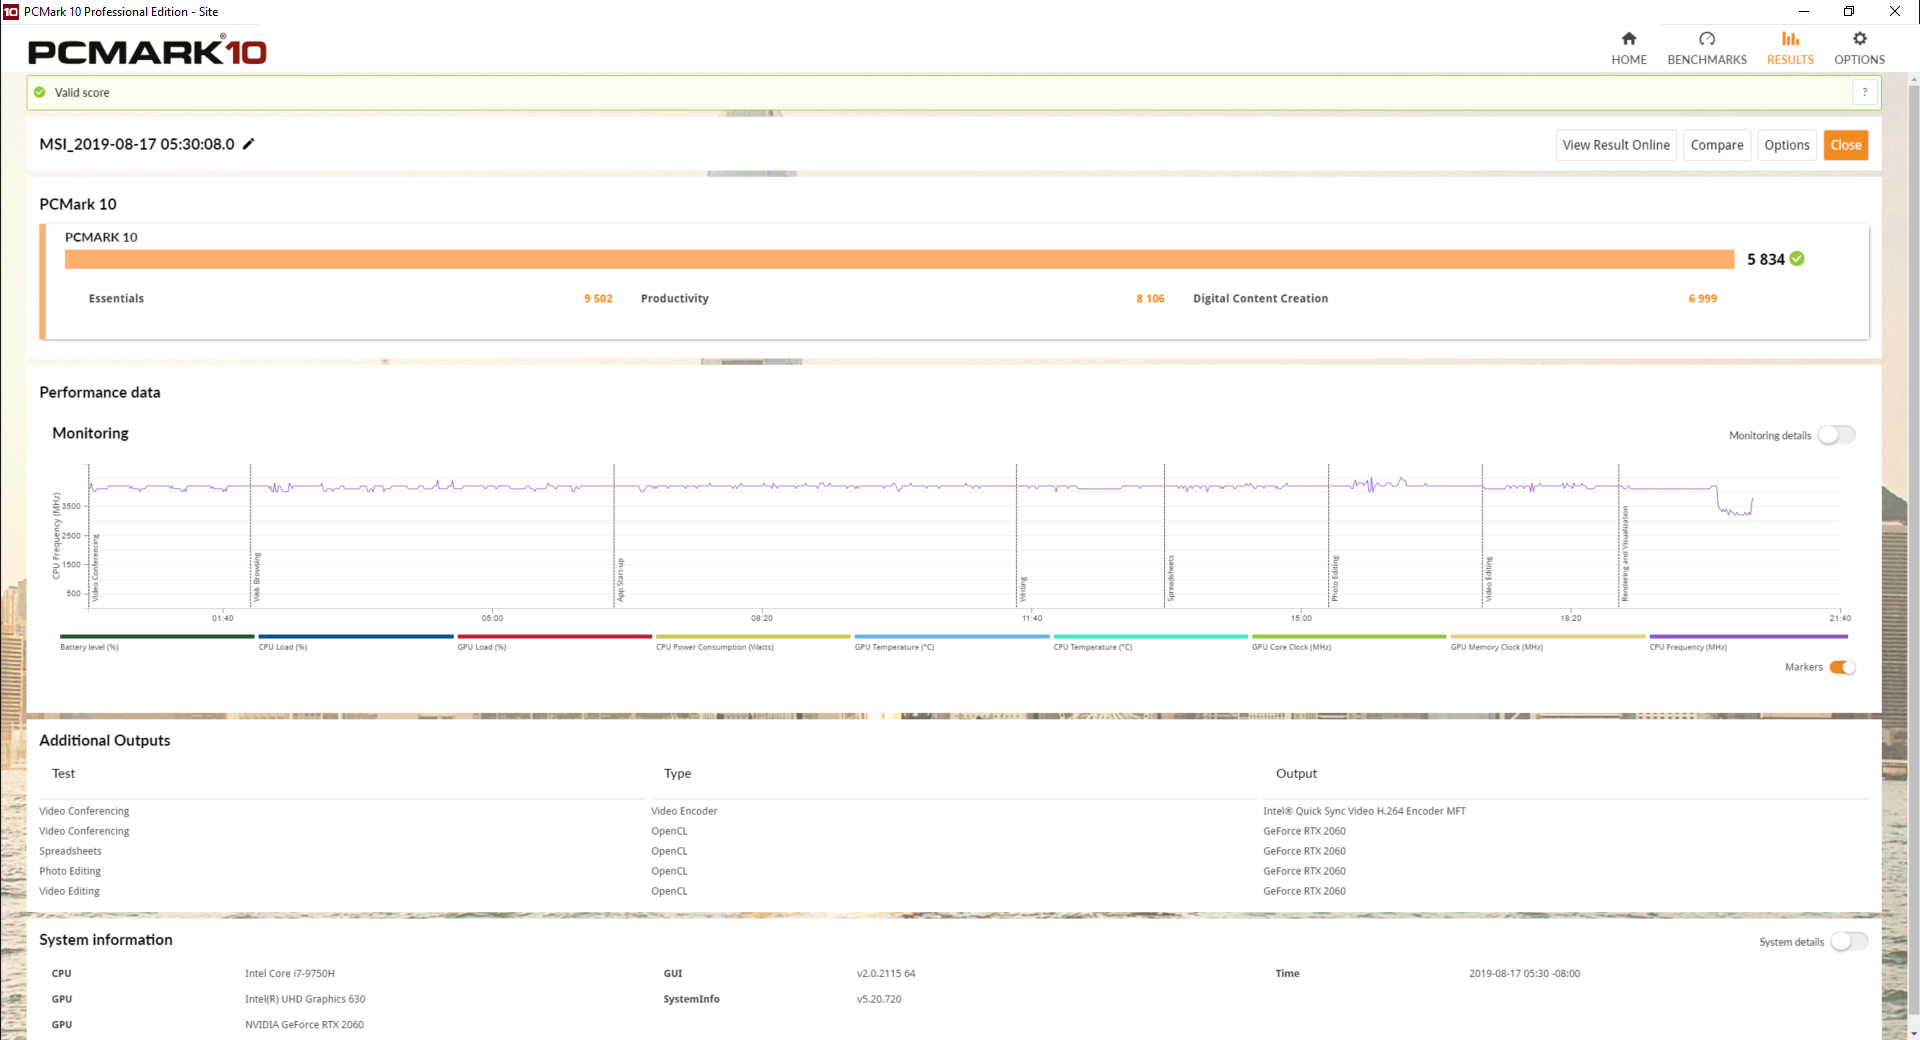The height and width of the screenshot is (1040, 1920).
Task: Toggle the System details switch
Action: click(1849, 941)
